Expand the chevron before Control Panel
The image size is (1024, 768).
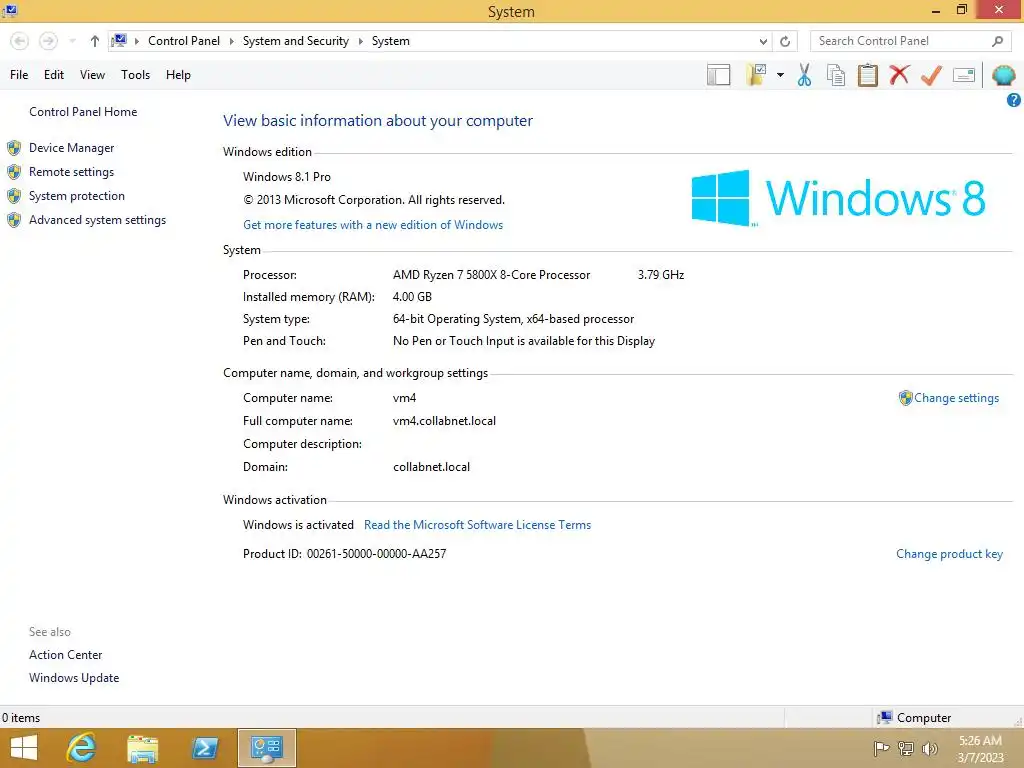136,41
